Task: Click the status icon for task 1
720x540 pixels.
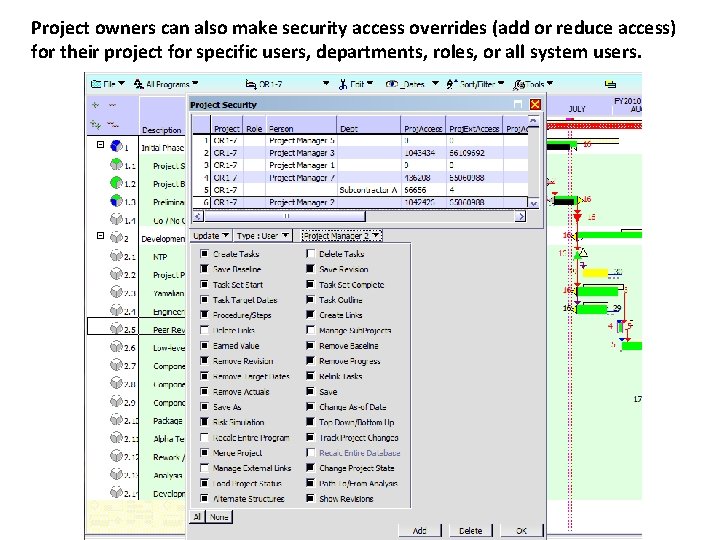Action: pos(116,146)
